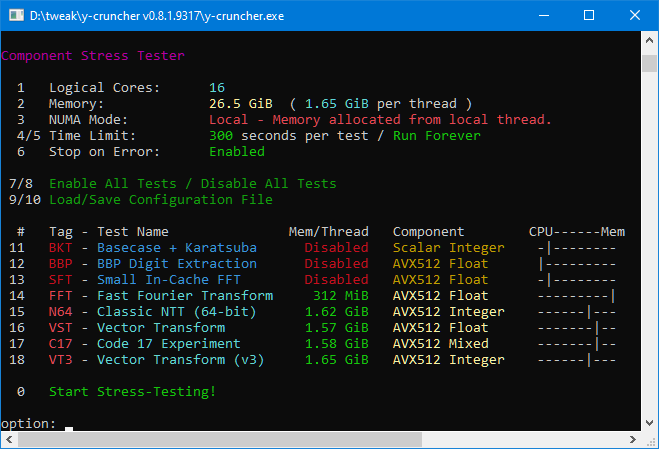Click the 'Component Stress Tester' heading

(x=92, y=55)
